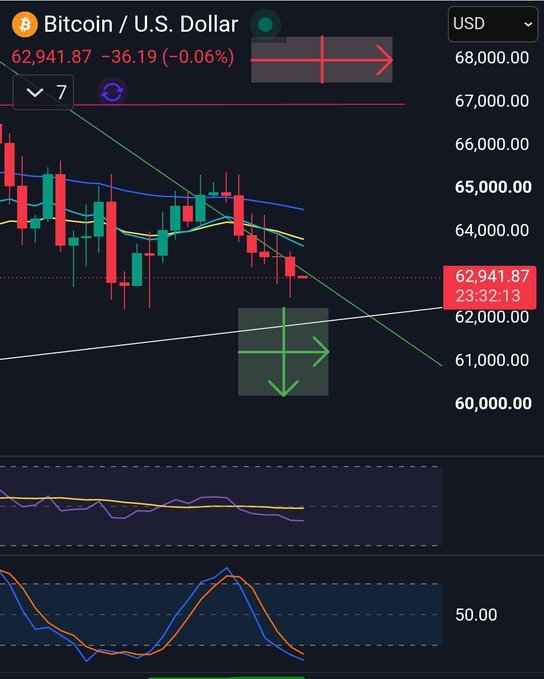Click the current price label 62,941.87
The image size is (544, 679).
492,276
